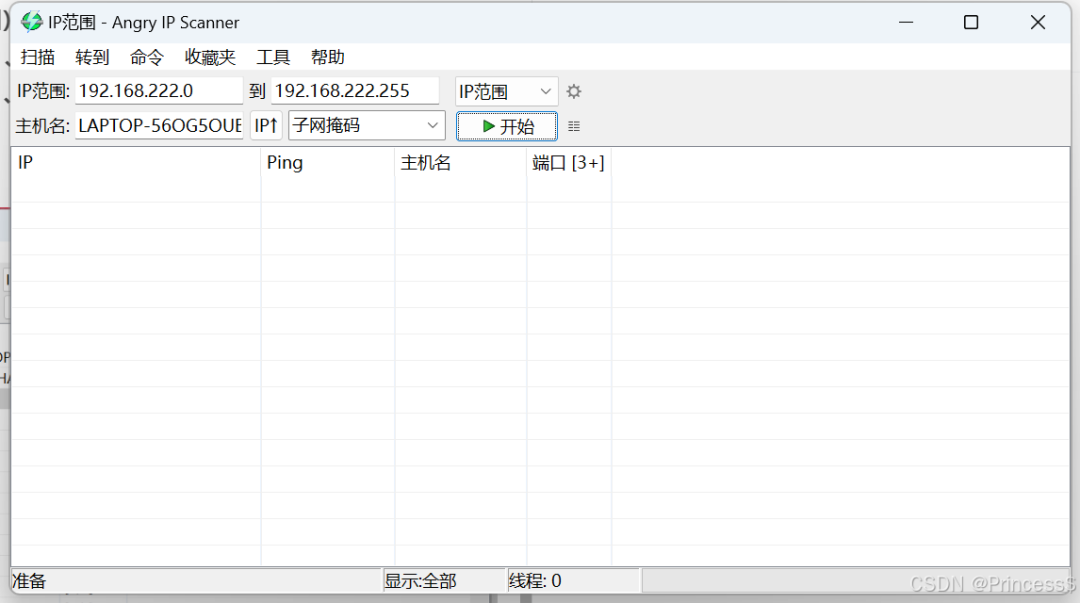This screenshot has height=603, width=1080.
Task: Open the 扫描 menu
Action: (x=37, y=57)
